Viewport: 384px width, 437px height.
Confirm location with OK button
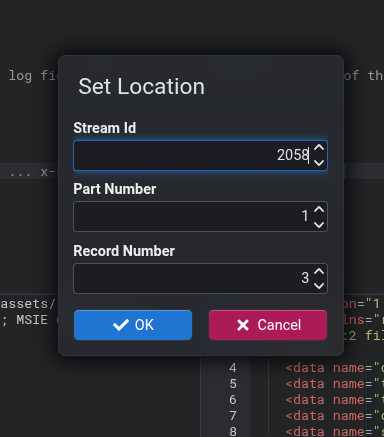(x=133, y=325)
